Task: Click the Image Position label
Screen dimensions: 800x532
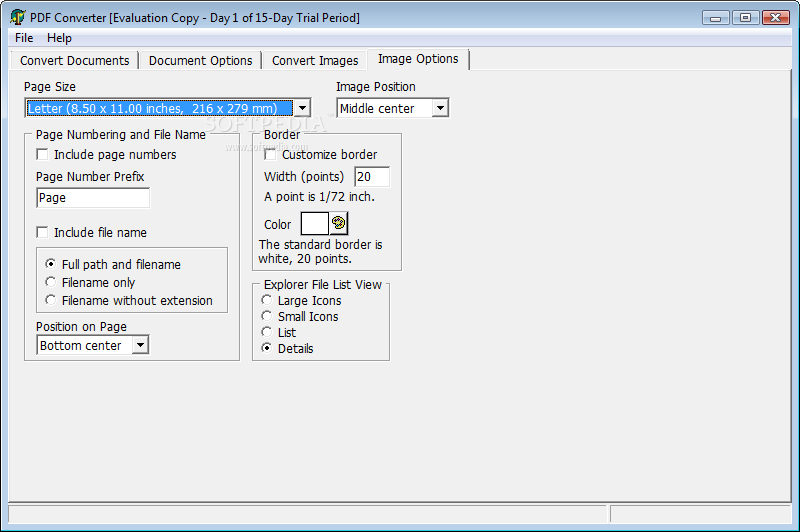Action: pos(376,87)
